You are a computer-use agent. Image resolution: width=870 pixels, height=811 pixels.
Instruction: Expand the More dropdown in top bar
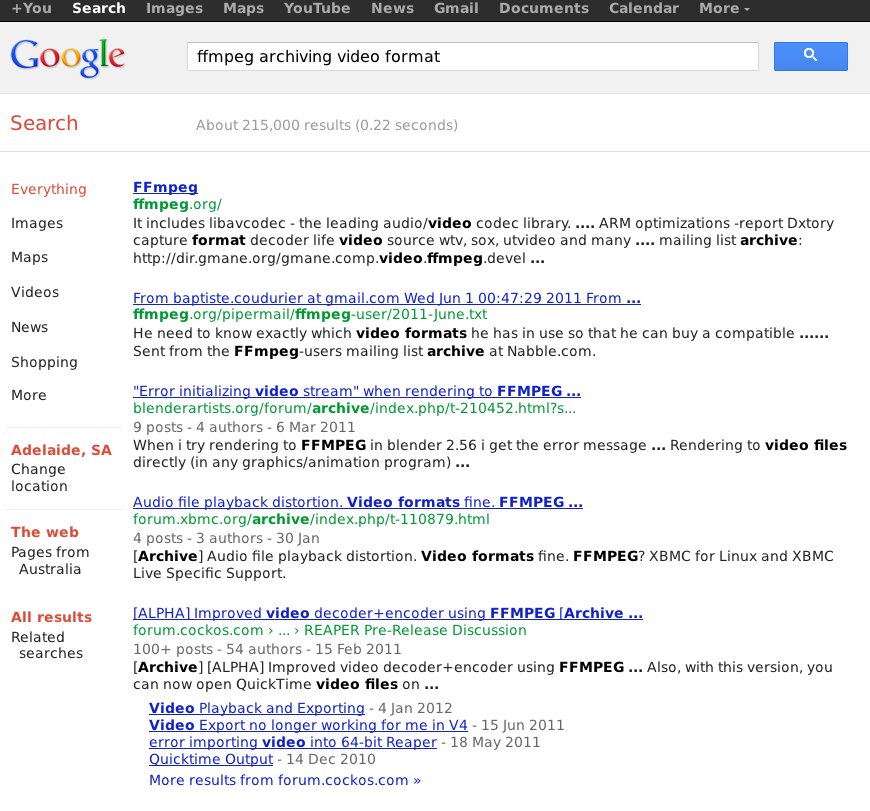pos(724,8)
